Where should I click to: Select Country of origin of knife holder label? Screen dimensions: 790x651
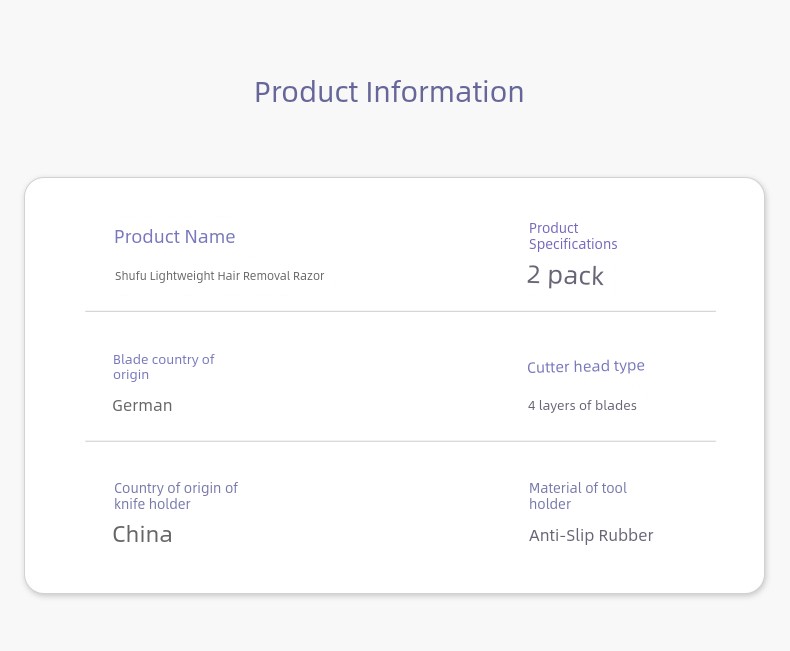pyautogui.click(x=175, y=496)
